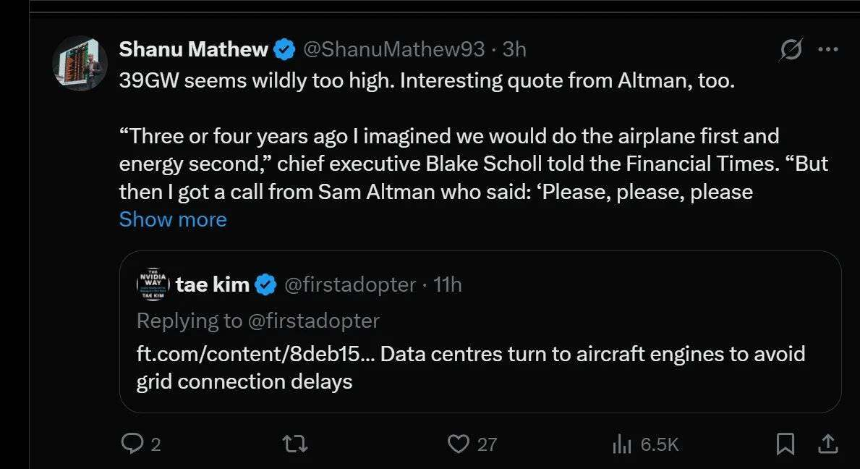
Task: Visit the @ShanuMathew93 handle link
Action: pos(393,49)
